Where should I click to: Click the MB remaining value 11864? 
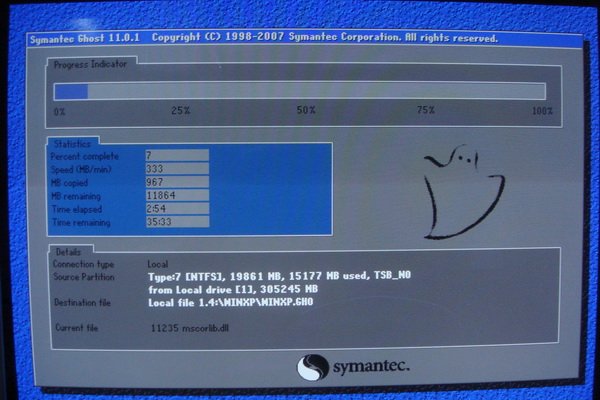[177, 195]
